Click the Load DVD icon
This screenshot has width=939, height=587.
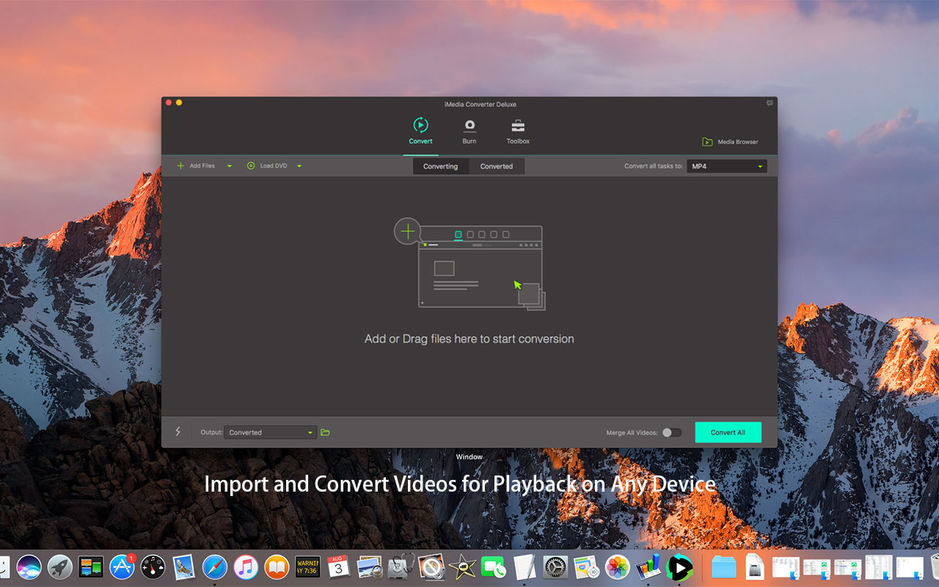(x=250, y=164)
